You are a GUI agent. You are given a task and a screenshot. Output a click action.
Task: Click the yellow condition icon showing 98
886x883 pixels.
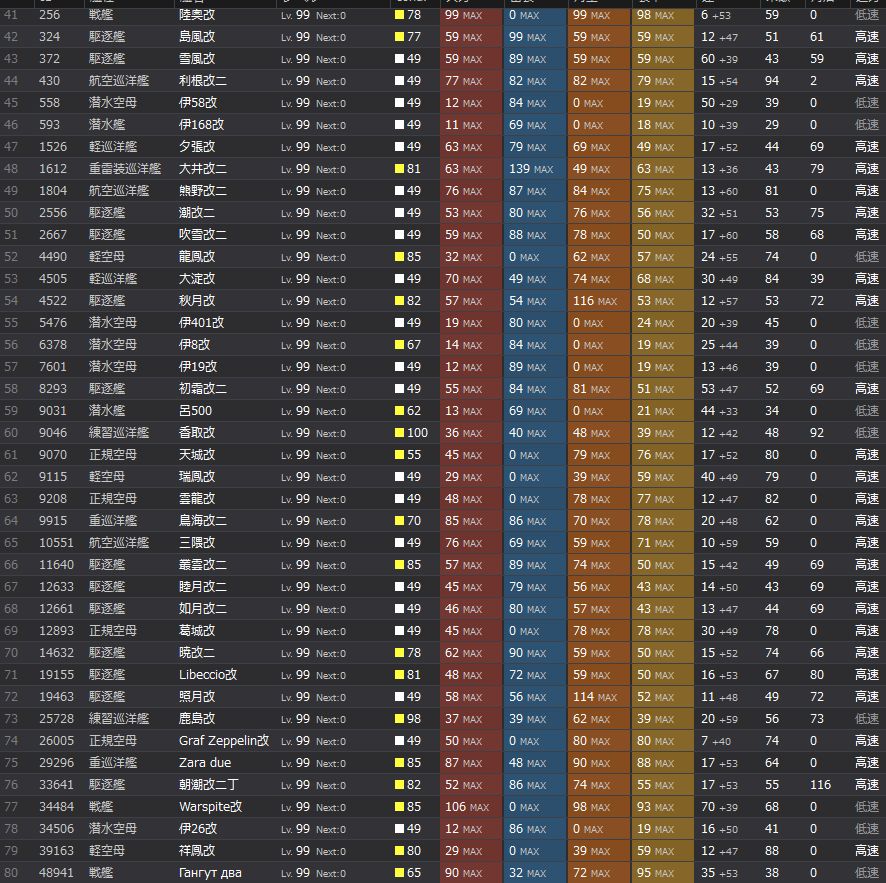399,719
